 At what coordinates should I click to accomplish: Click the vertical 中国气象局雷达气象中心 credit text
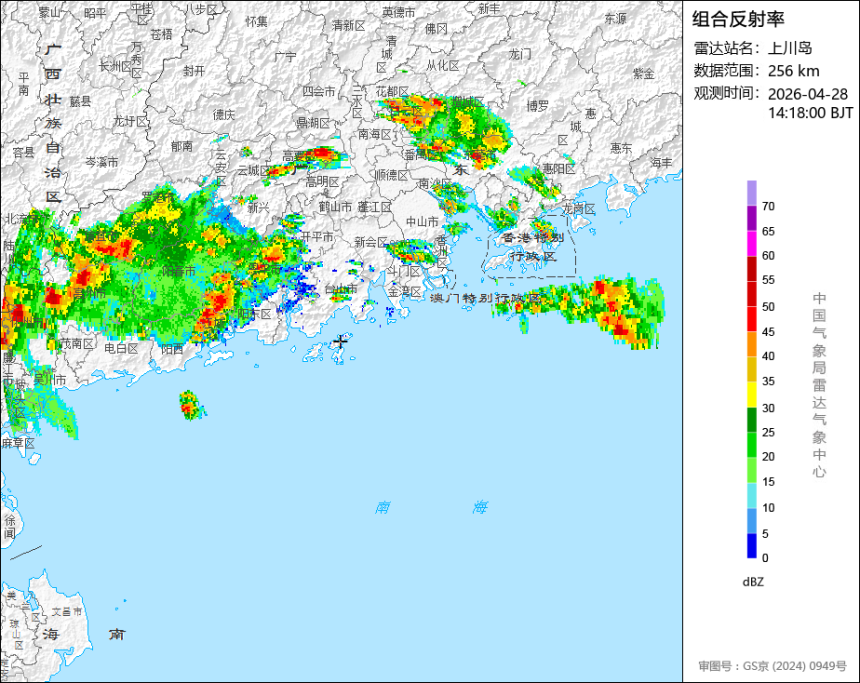pos(819,385)
